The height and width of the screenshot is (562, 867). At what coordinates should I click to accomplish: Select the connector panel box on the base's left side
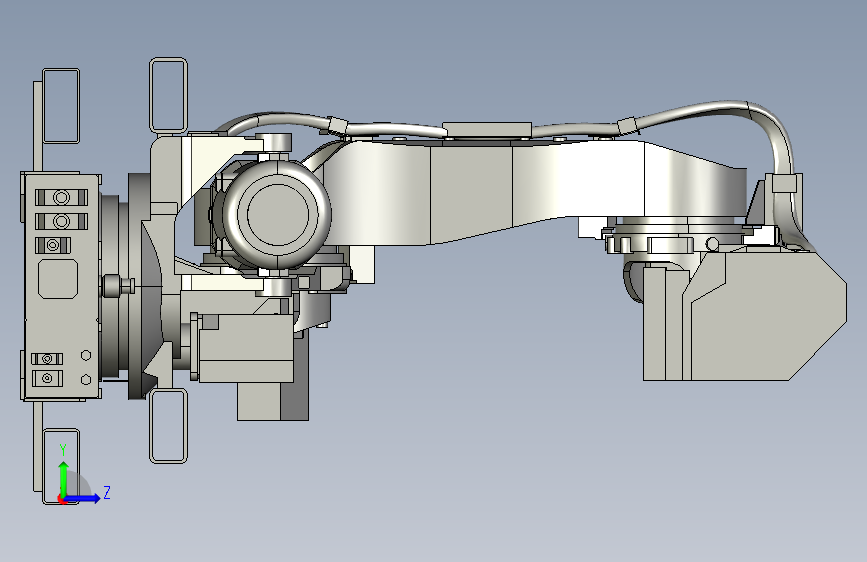coord(61,286)
